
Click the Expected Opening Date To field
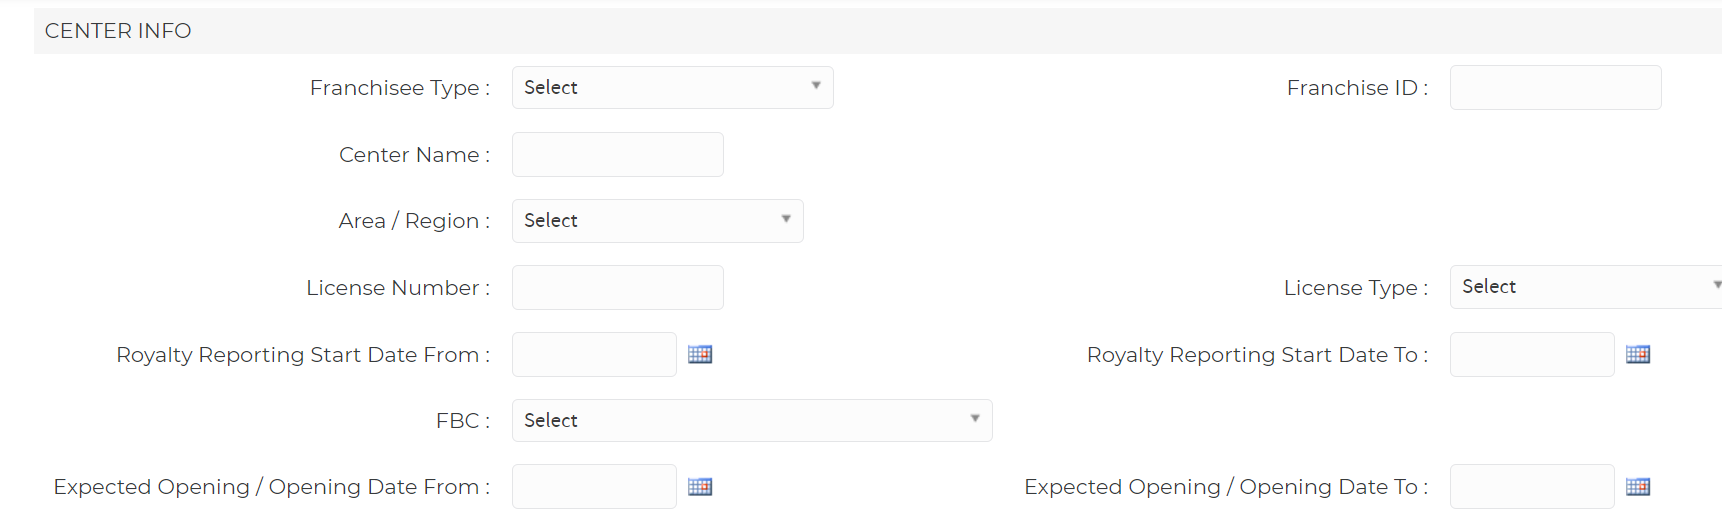point(1532,487)
